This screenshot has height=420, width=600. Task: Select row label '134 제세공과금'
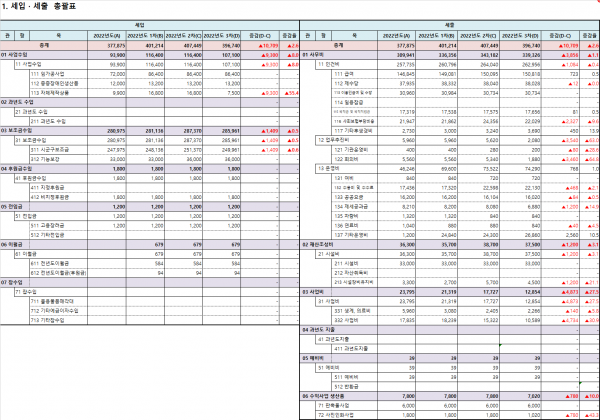click(x=351, y=207)
